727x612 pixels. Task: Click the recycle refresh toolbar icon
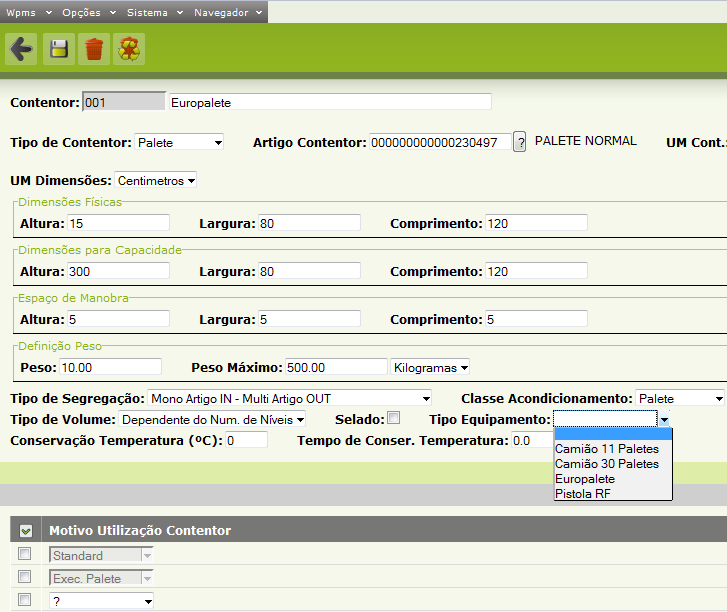pyautogui.click(x=129, y=49)
